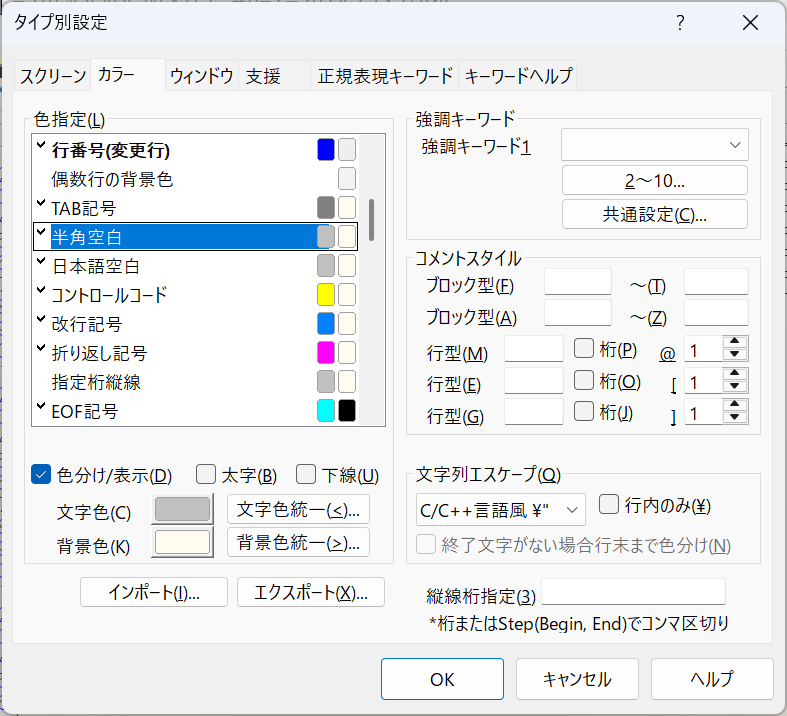
Task: Click blue swatch of 改行記号
Action: (x=326, y=324)
